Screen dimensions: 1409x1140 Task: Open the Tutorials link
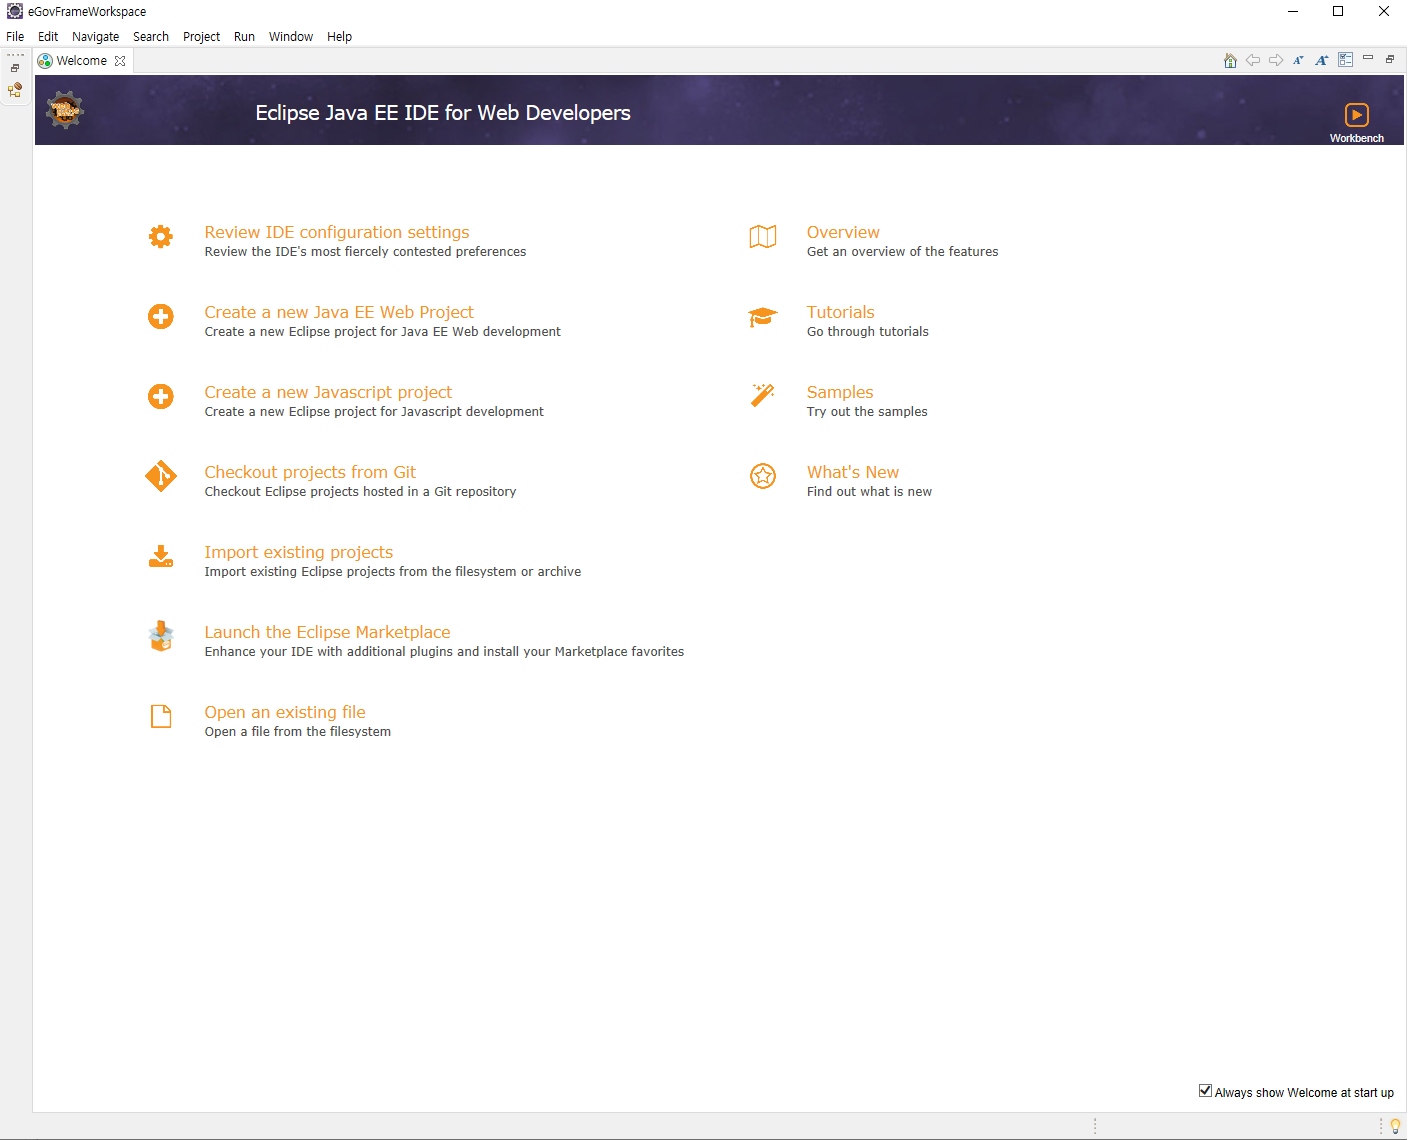[840, 312]
